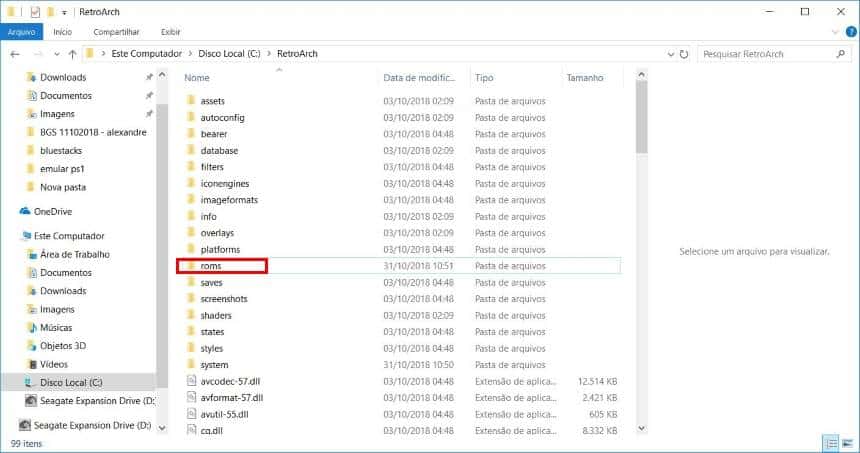
Task: Sort by the Tipo column header
Action: point(484,78)
